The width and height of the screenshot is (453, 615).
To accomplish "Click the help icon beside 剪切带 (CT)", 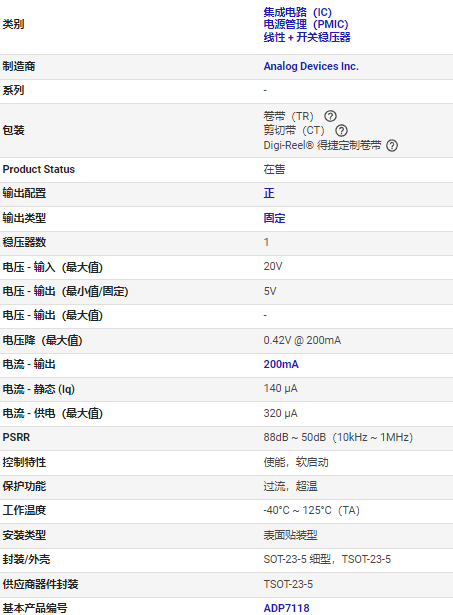I will pos(341,130).
